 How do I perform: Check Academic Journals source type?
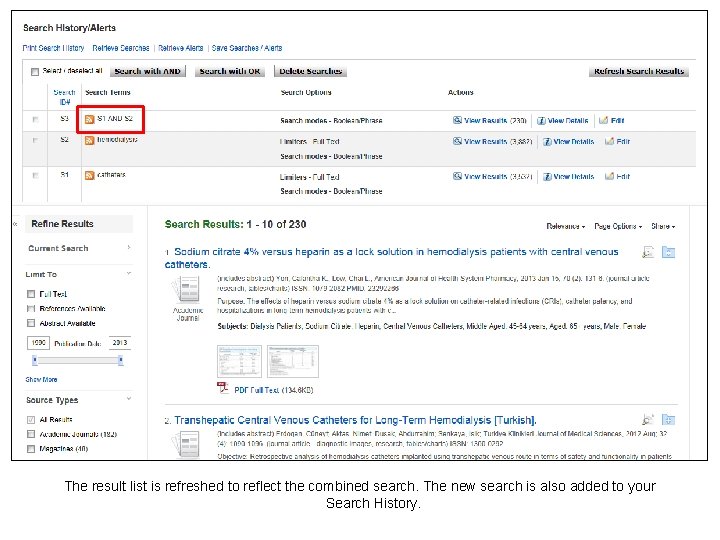coord(31,434)
